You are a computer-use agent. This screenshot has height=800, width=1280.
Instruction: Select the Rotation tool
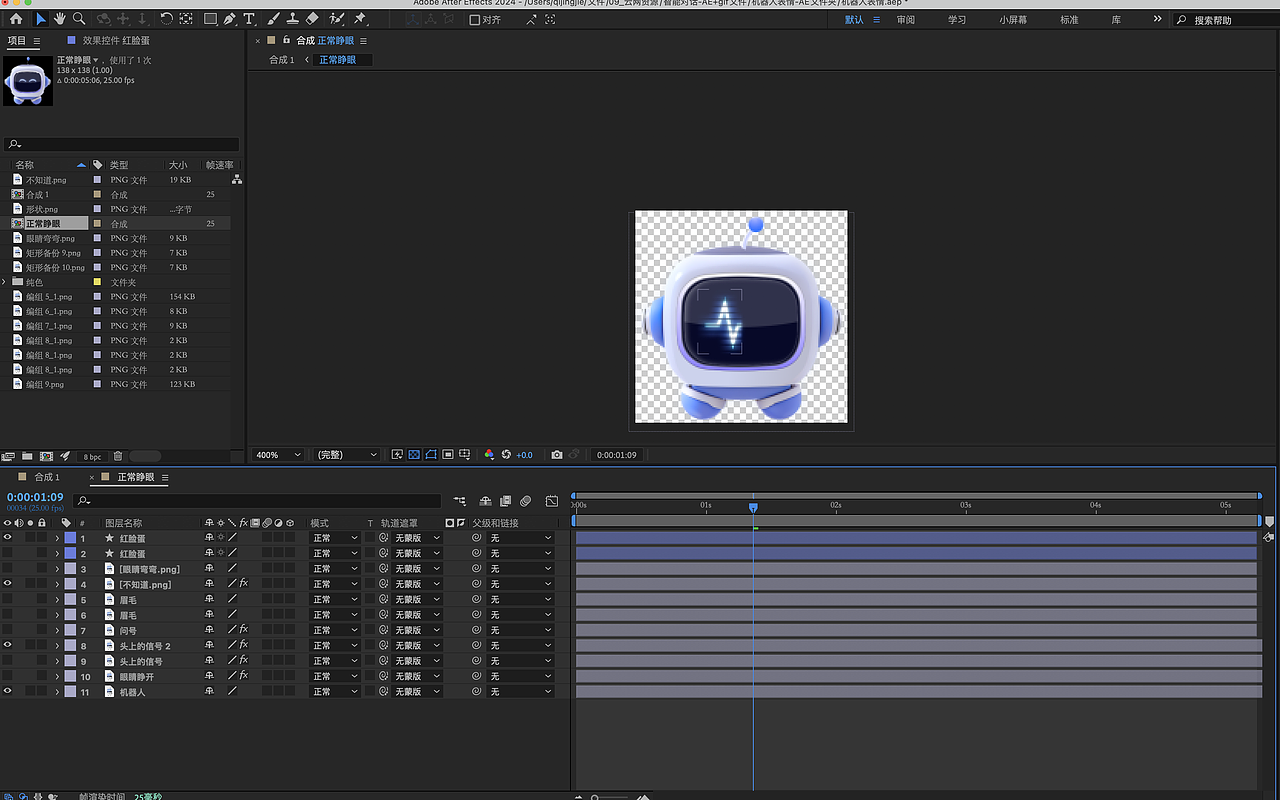pos(166,19)
